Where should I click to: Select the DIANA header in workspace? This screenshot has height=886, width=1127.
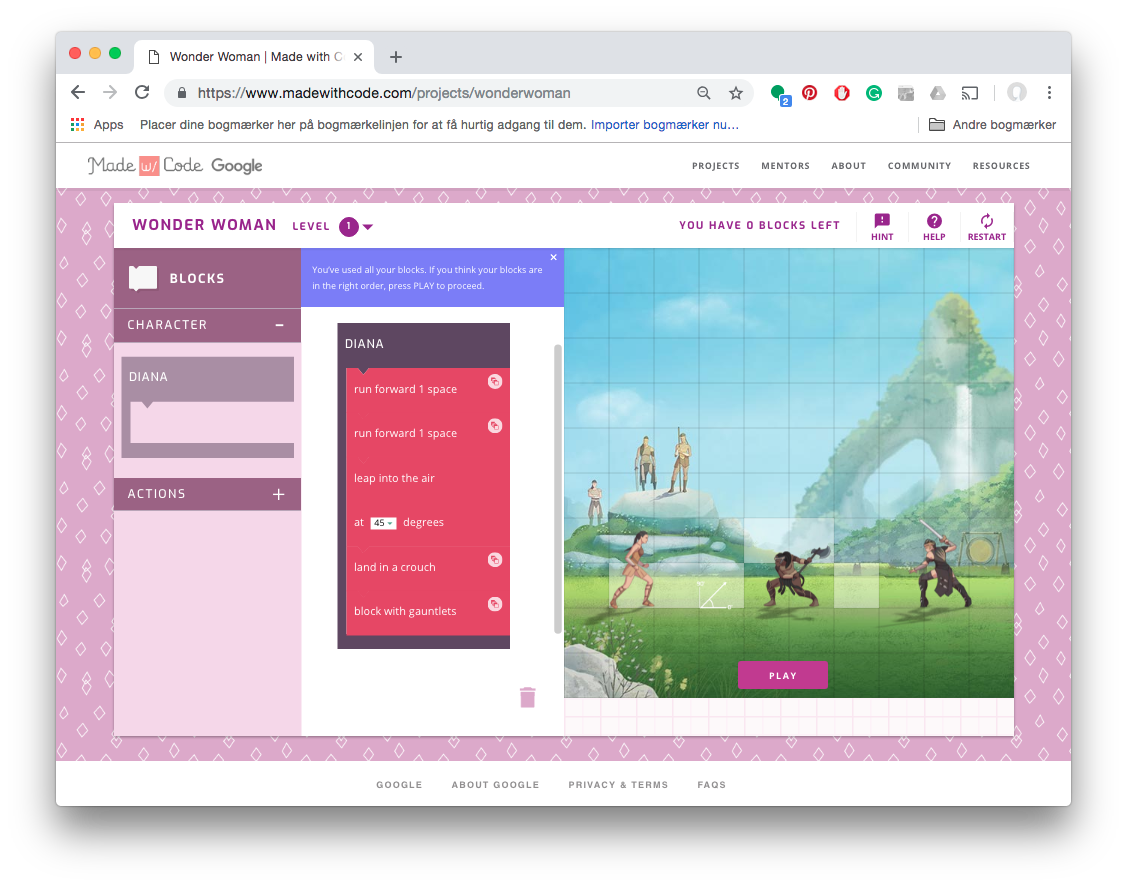coord(423,344)
